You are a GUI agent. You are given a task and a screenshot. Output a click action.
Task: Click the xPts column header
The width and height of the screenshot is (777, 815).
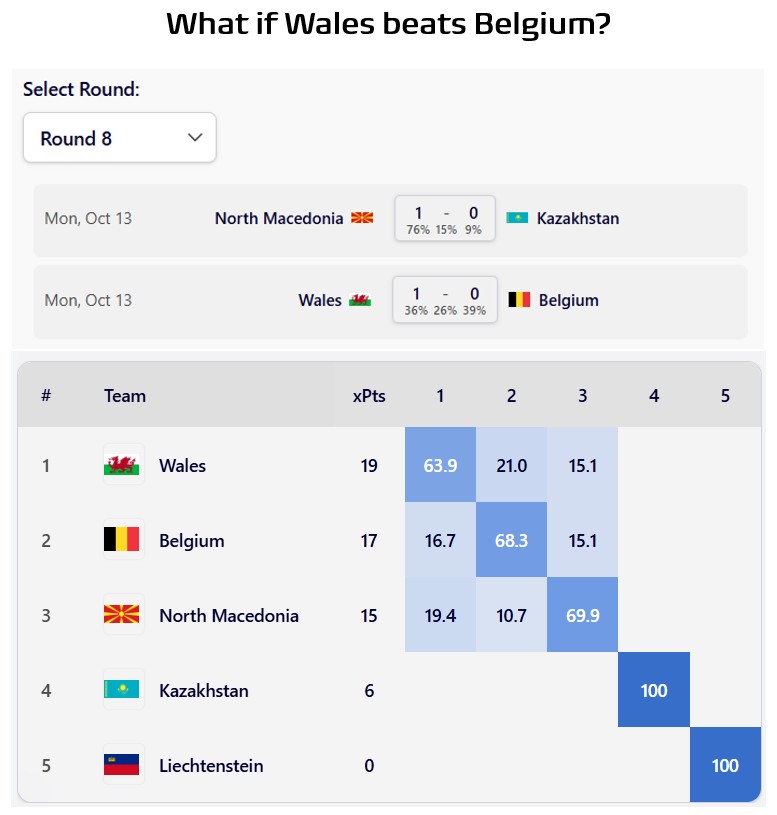369,396
